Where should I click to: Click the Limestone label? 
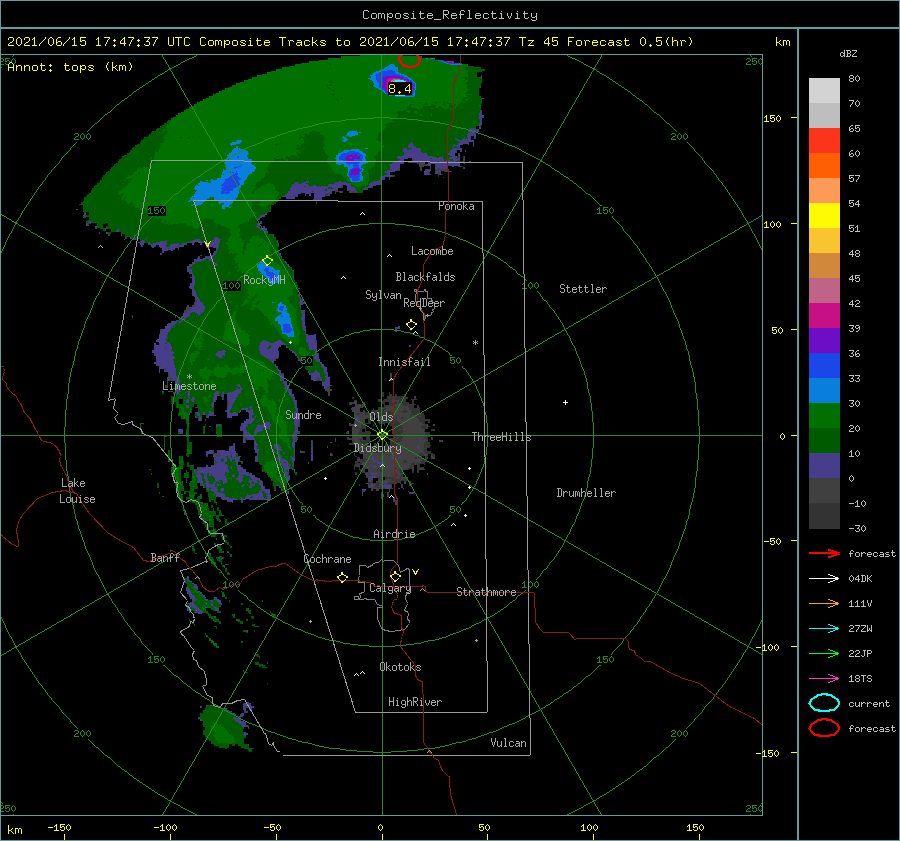click(189, 386)
